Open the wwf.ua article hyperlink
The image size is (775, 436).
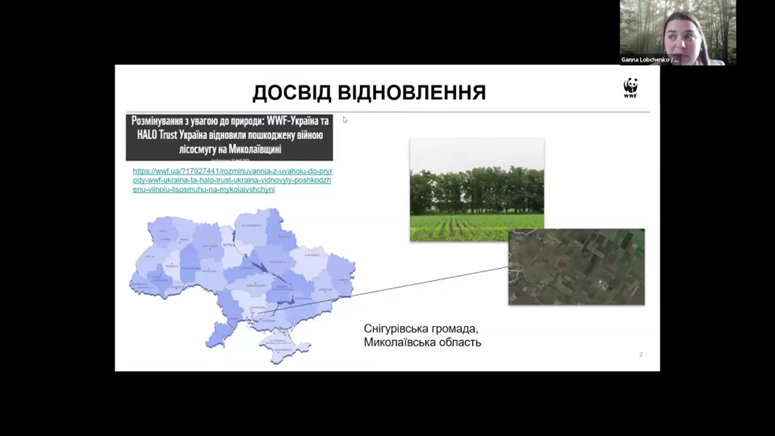click(x=231, y=180)
